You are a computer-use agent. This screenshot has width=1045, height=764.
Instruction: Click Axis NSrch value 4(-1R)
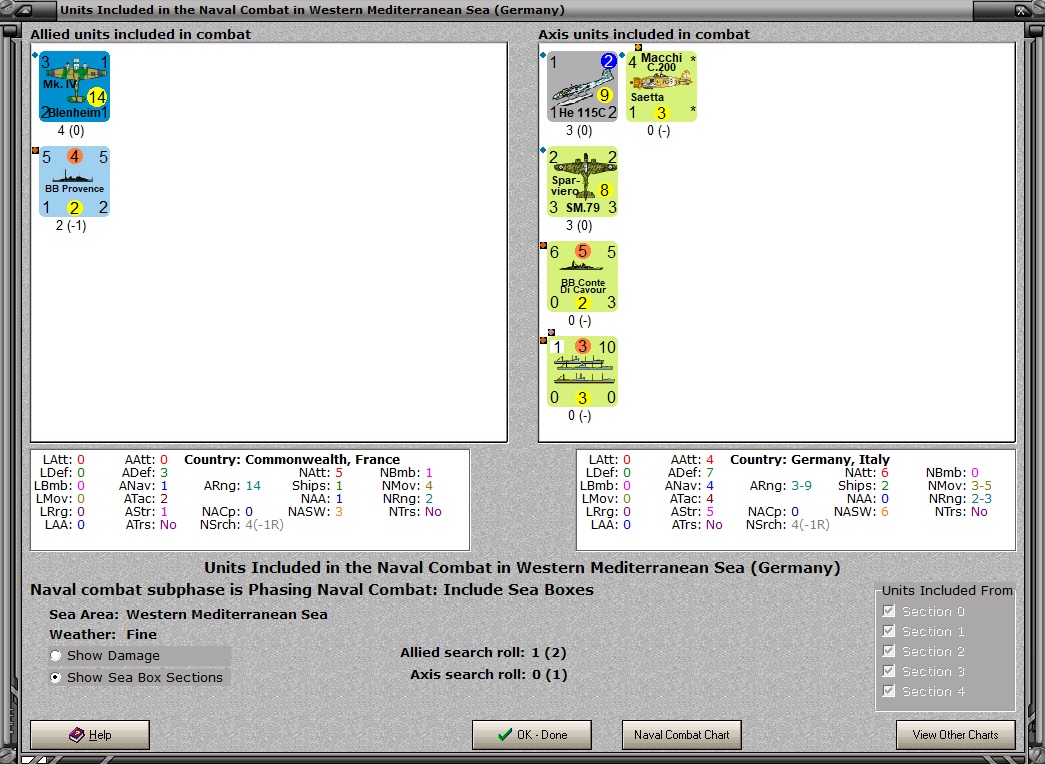click(810, 525)
